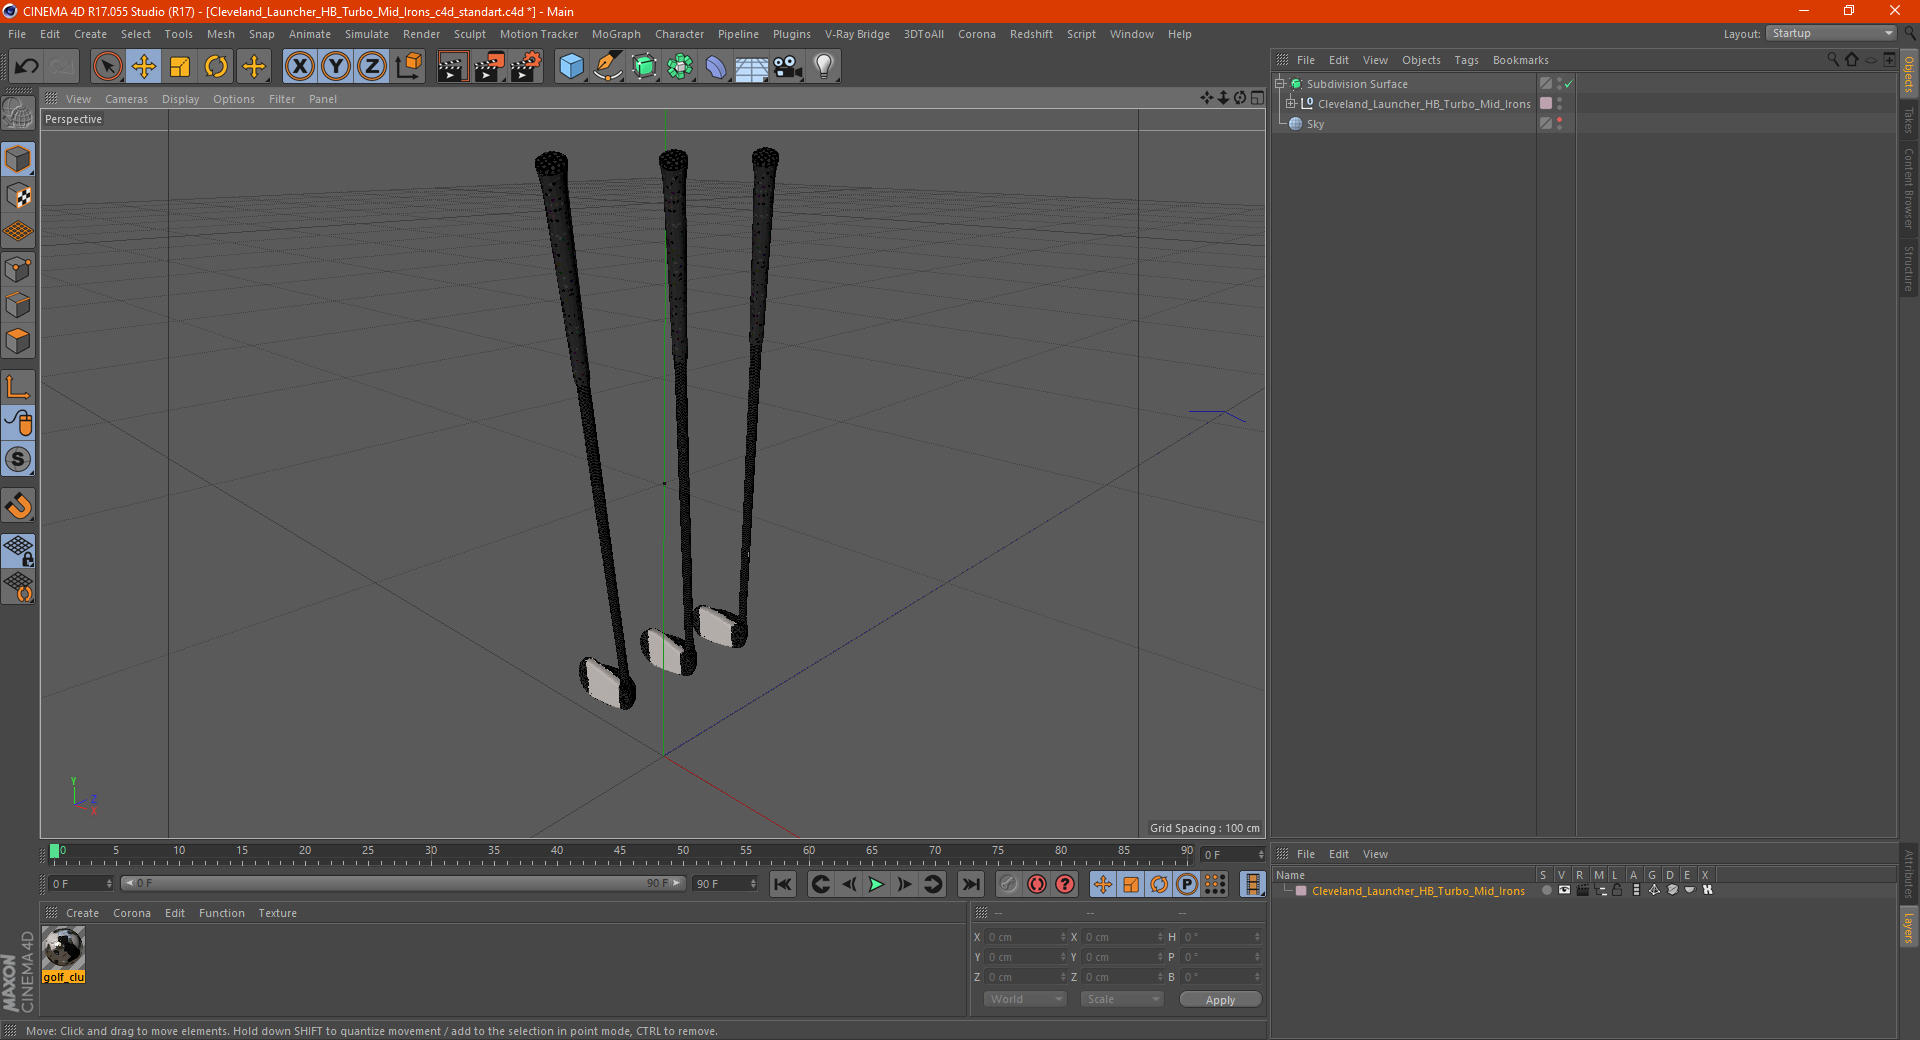
Task: Open material manager Texture menu
Action: pyautogui.click(x=277, y=913)
